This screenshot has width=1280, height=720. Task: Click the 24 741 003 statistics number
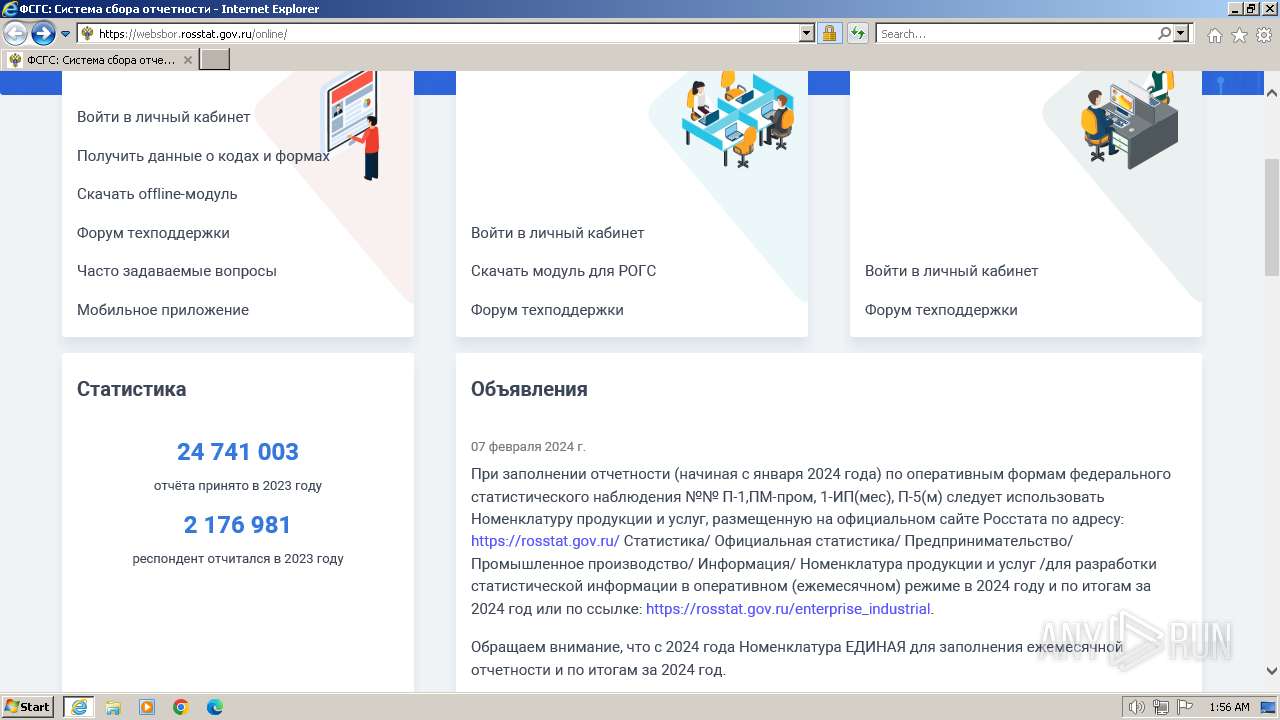pyautogui.click(x=238, y=452)
